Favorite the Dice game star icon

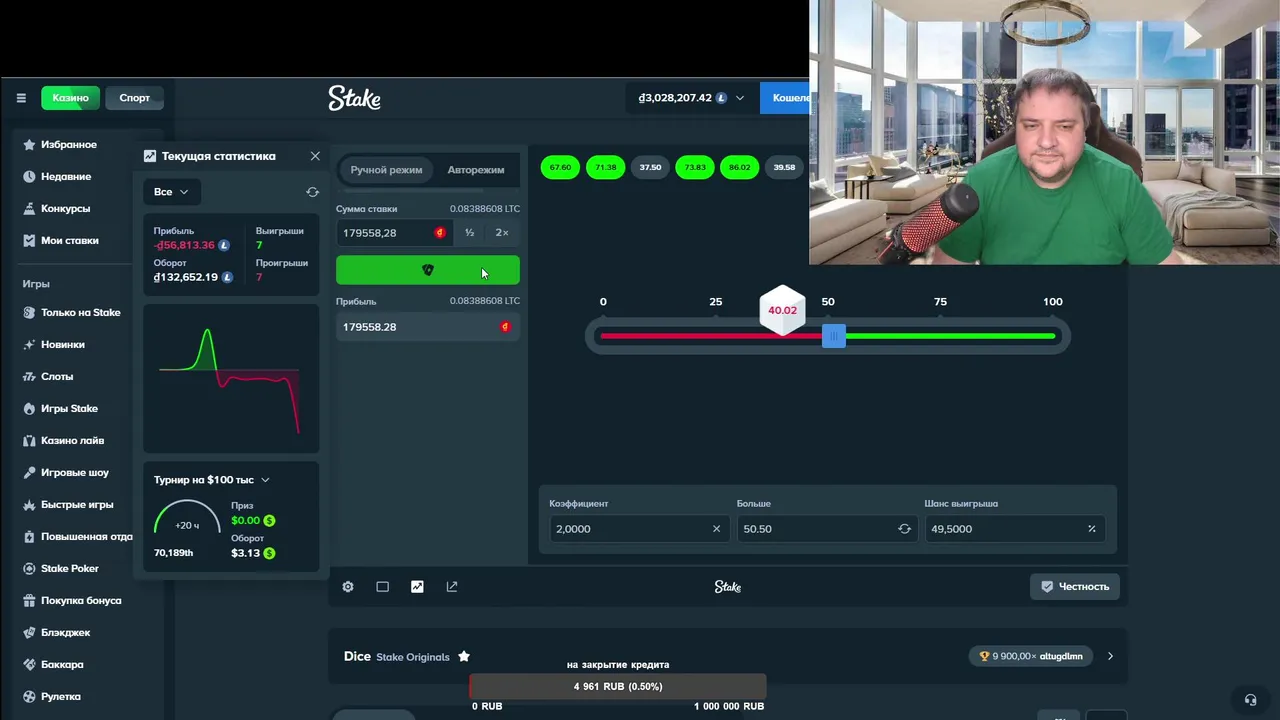point(464,657)
